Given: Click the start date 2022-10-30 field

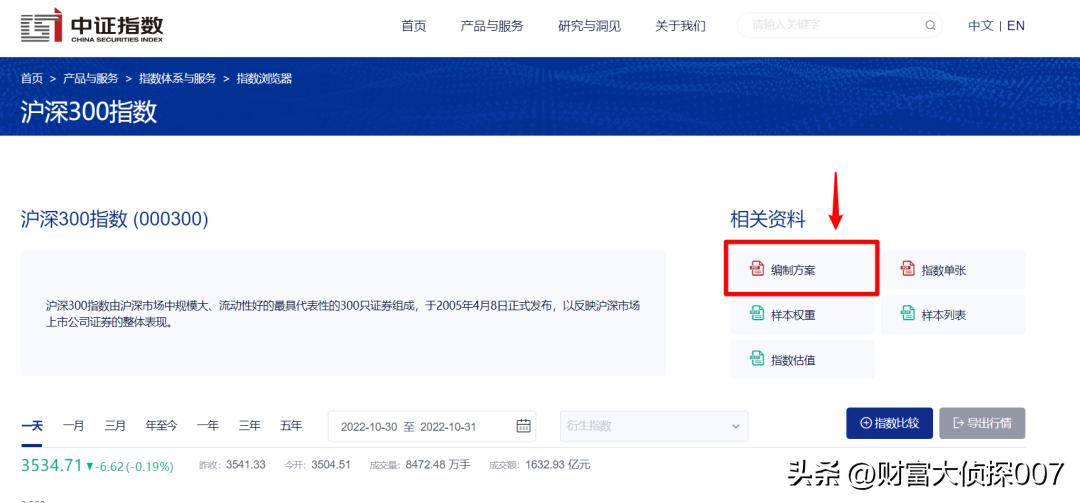Looking at the screenshot, I should point(369,427).
